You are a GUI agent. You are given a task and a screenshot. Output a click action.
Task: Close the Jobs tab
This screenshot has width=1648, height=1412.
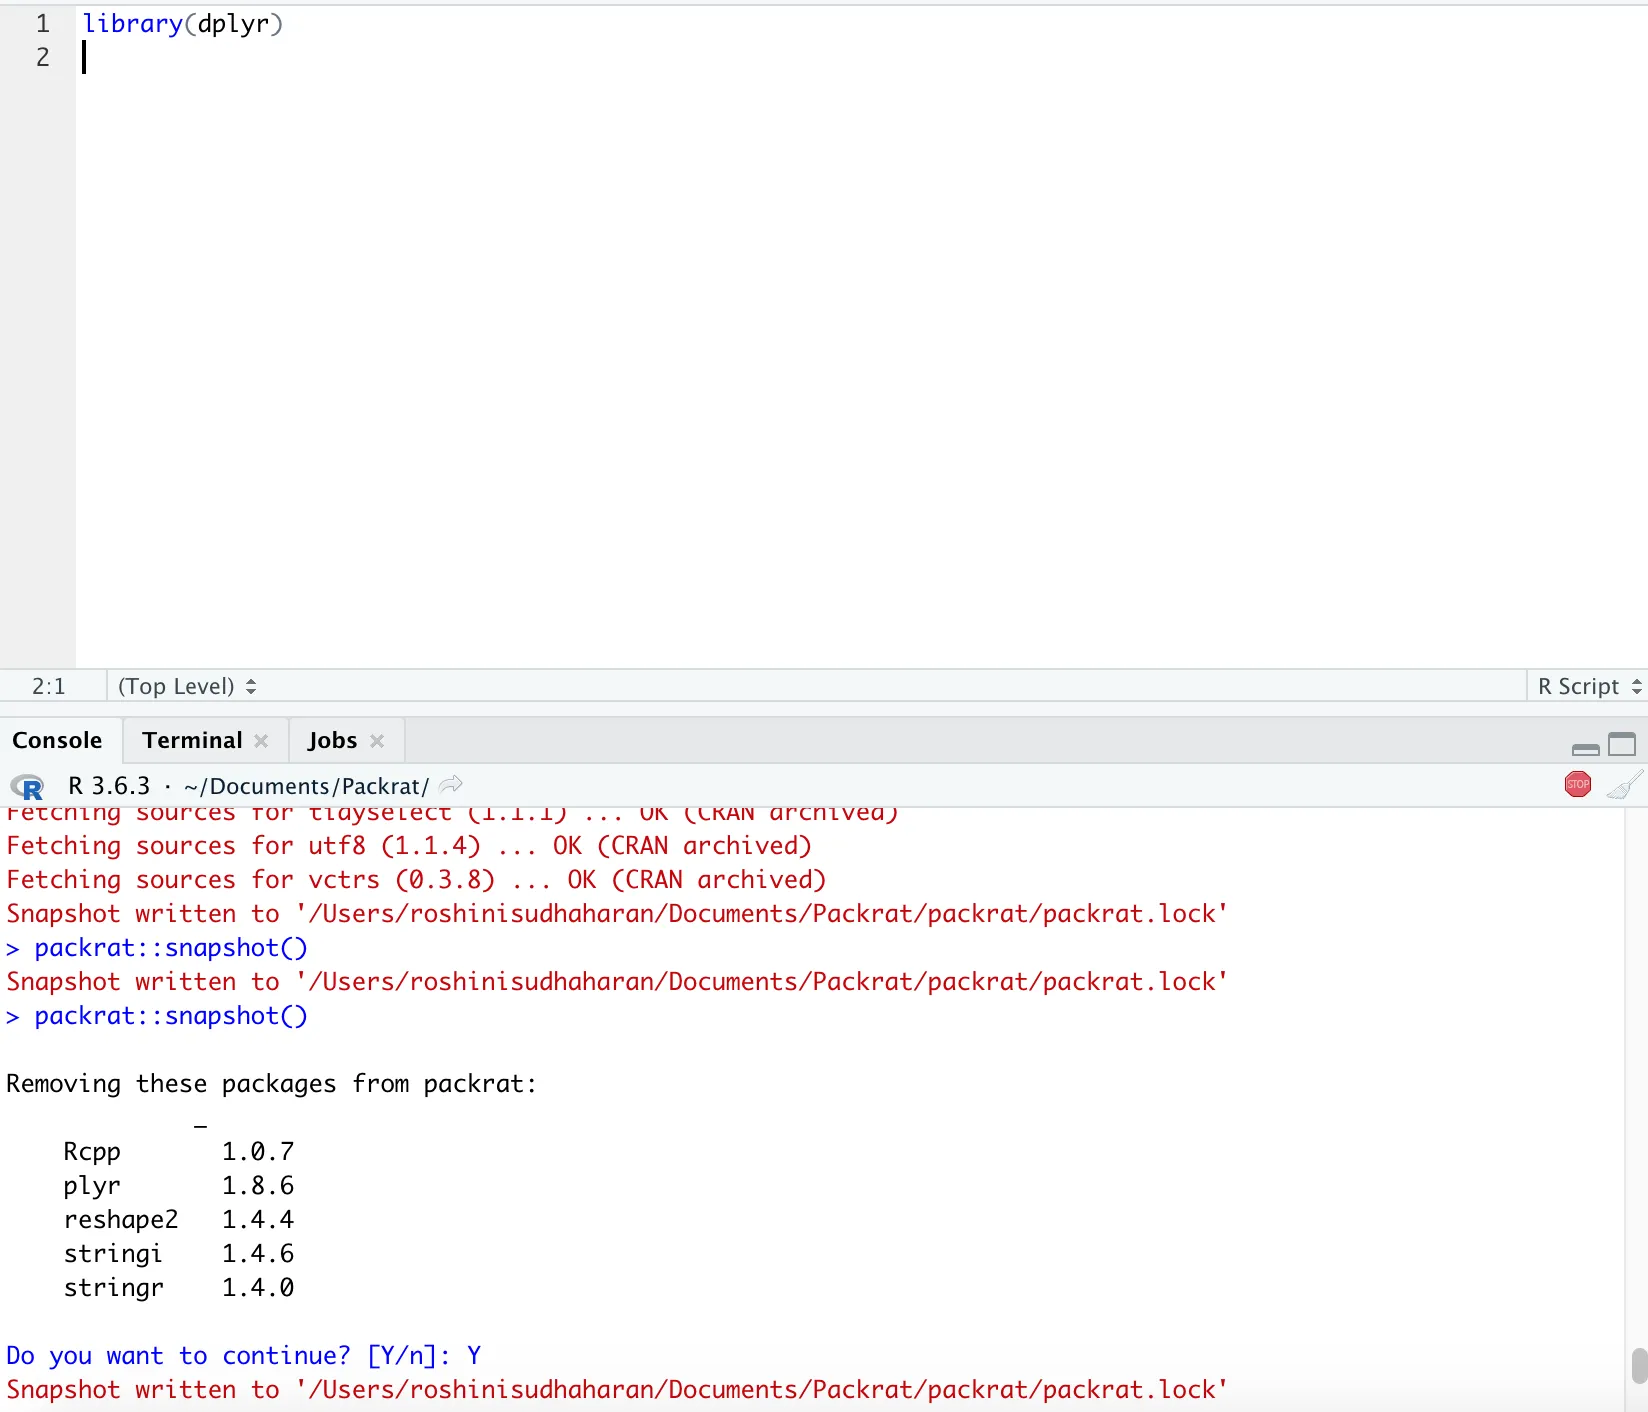click(377, 741)
